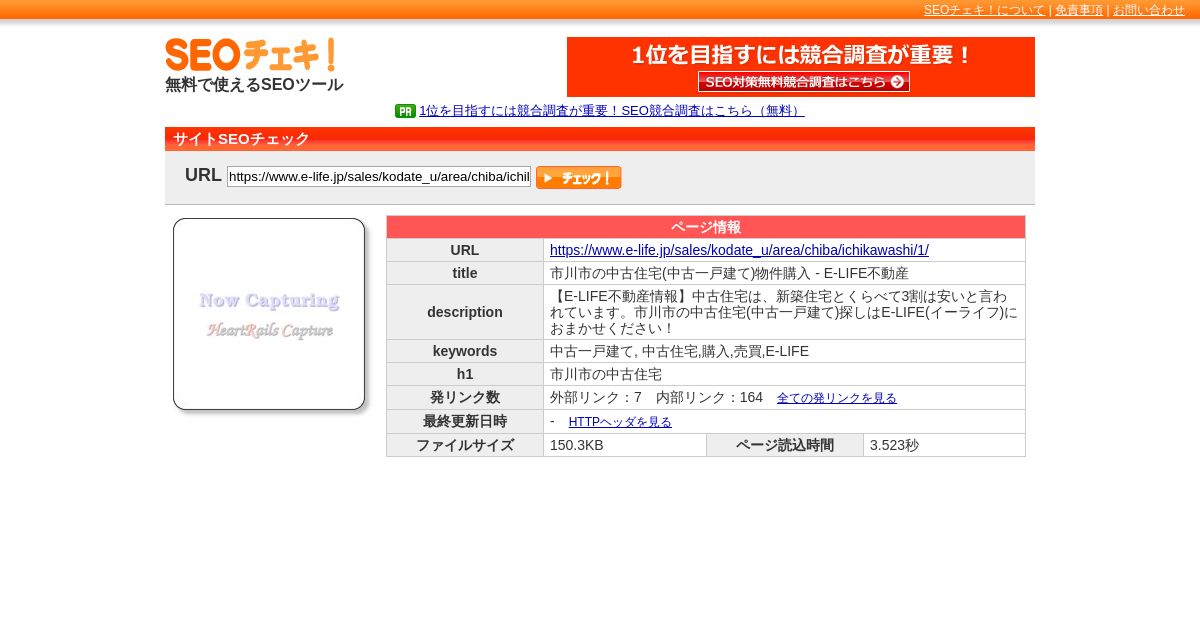Screen dimensions: 1200x630
Task: Click the 最終更新日時 row label
Action: pos(465,421)
